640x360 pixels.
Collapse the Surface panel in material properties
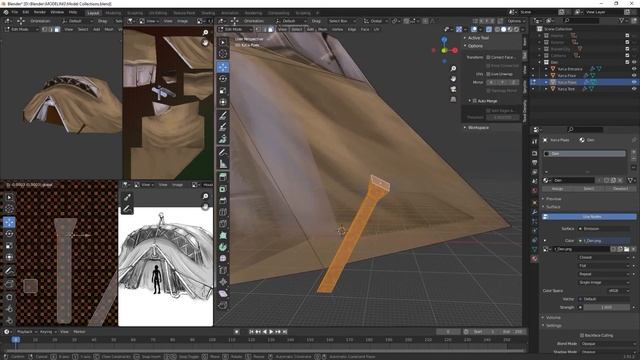click(x=553, y=207)
